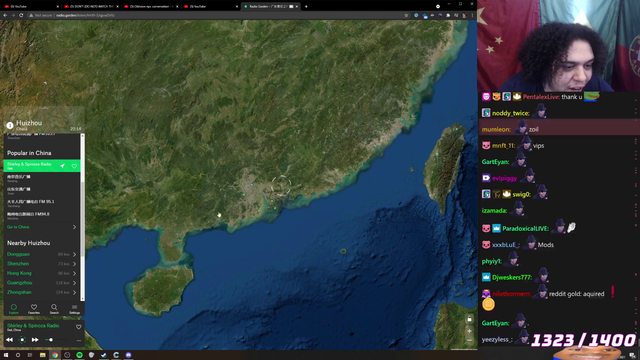Image resolution: width=640 pixels, height=360 pixels.
Task: Select the station ending in FM94.8
Action: [x=42, y=215]
